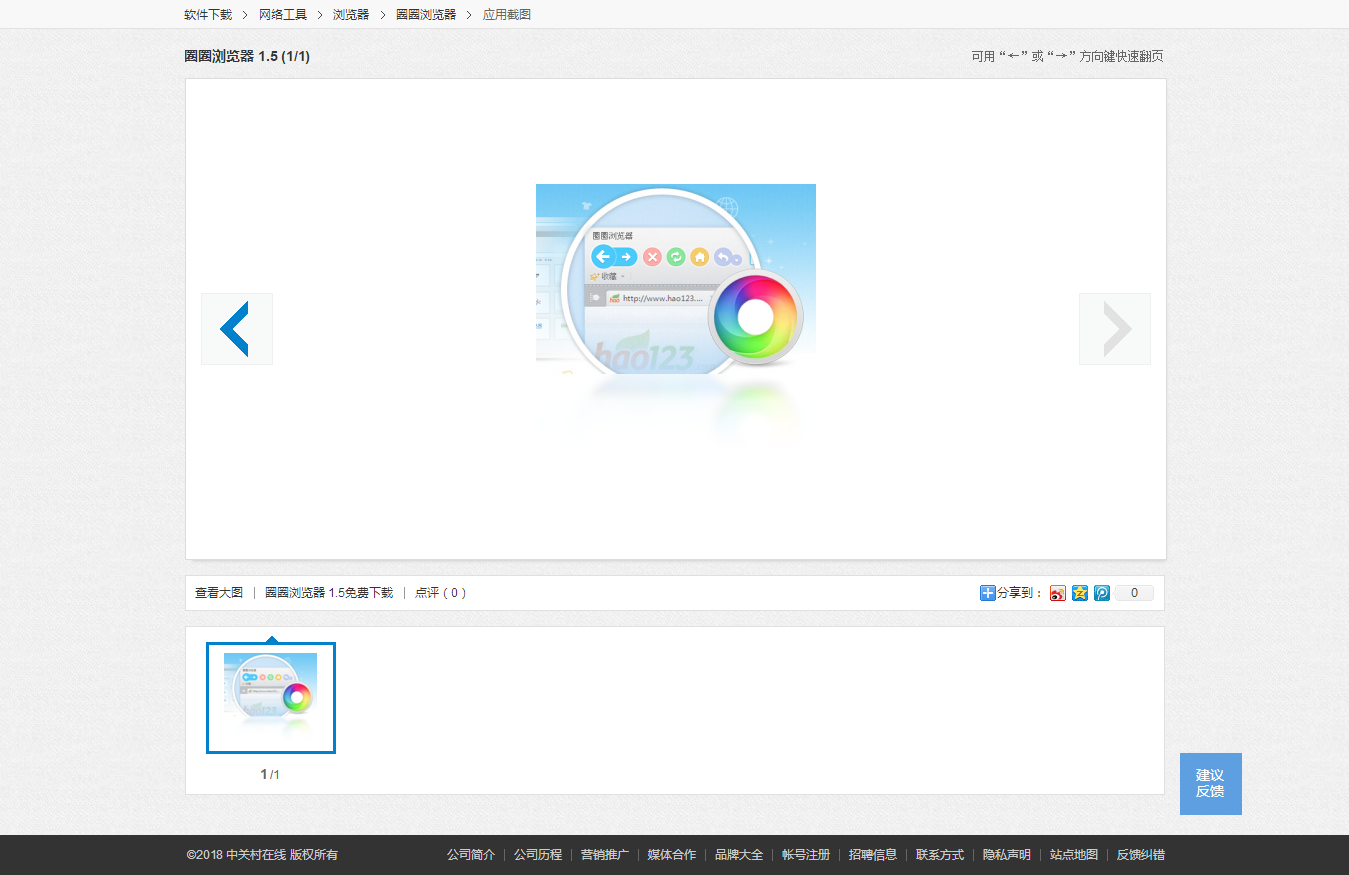
Task: Click 分享到 label
Action: click(1020, 593)
